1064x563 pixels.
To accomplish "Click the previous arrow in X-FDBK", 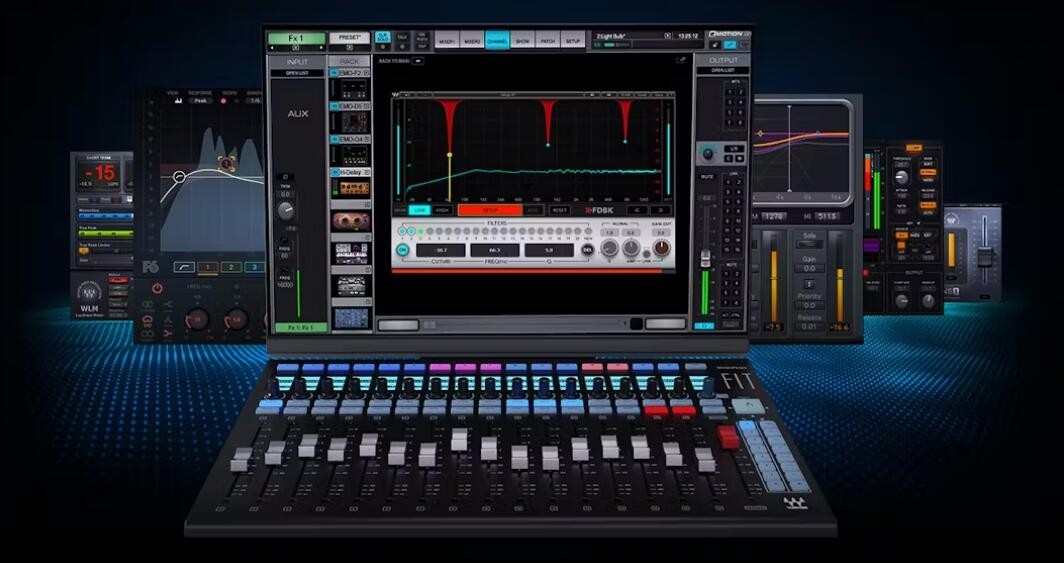I will coord(637,210).
